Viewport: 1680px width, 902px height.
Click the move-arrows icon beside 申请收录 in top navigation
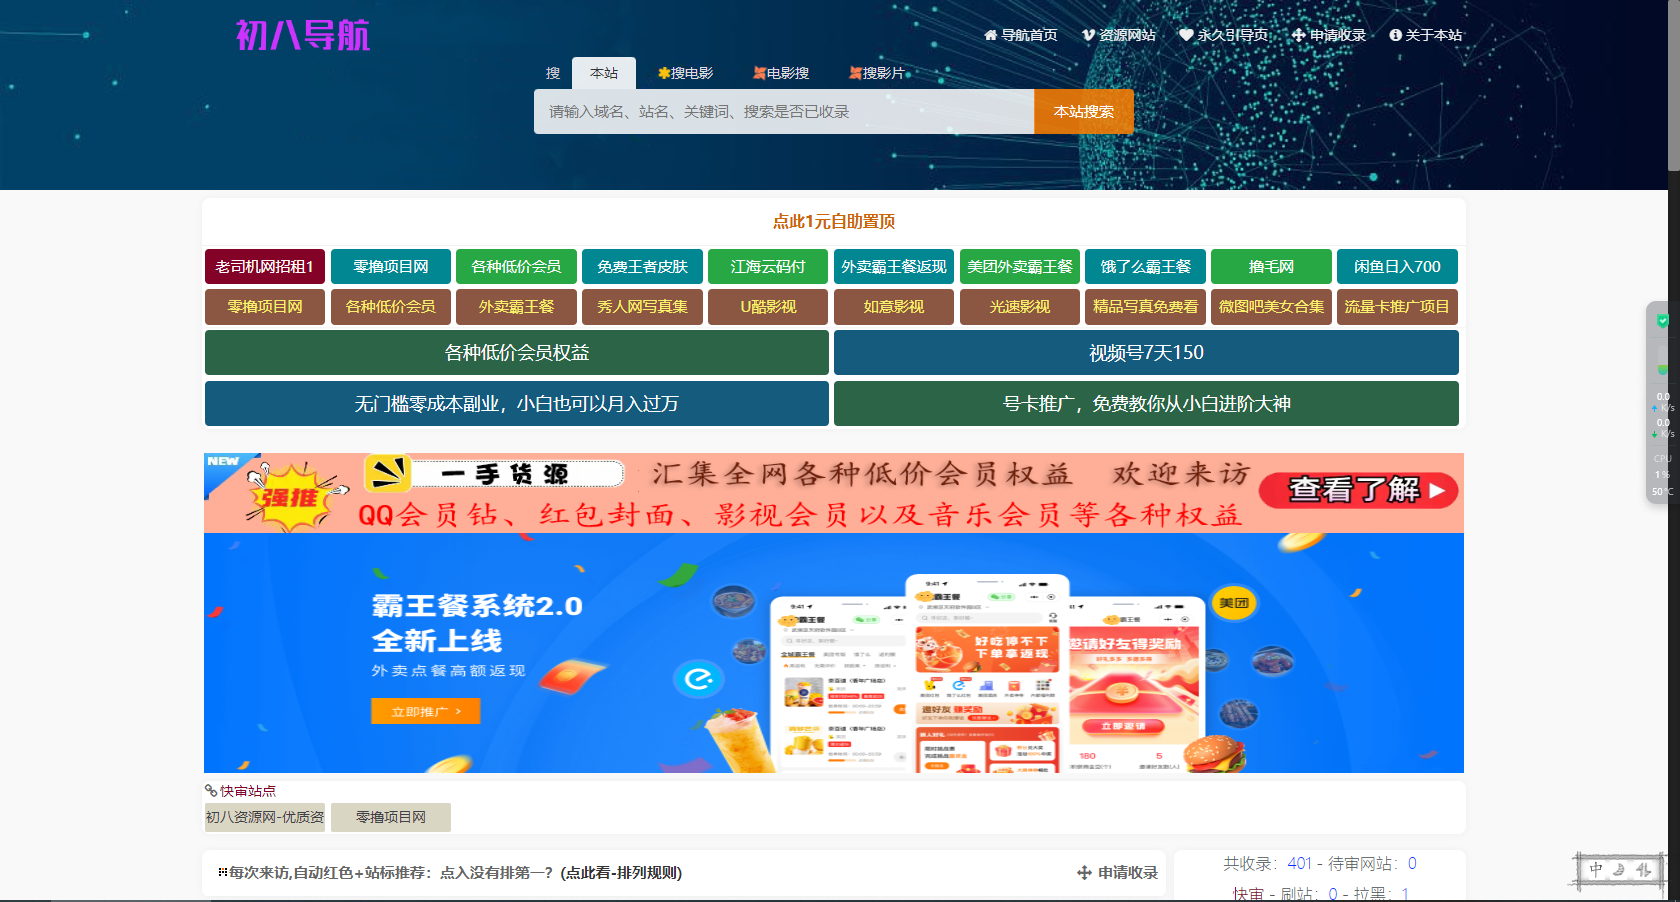[x=1298, y=34]
